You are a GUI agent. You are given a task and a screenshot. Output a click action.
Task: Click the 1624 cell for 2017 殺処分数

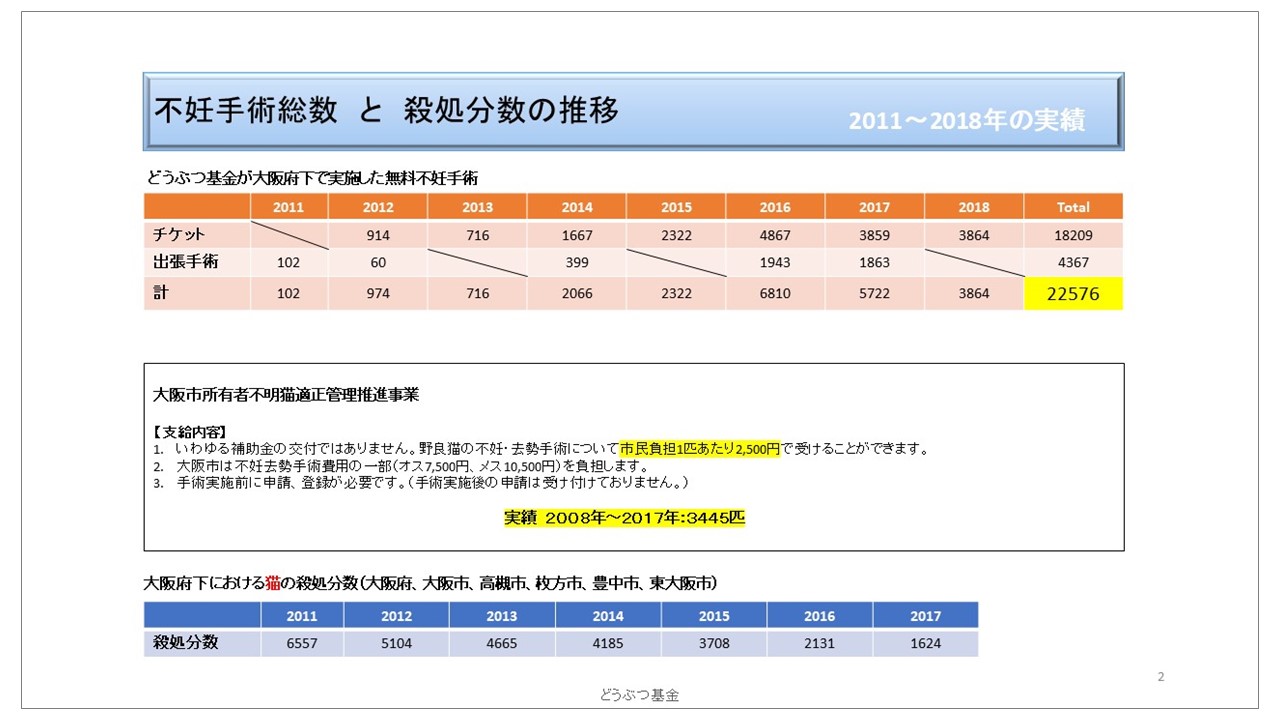tap(925, 643)
